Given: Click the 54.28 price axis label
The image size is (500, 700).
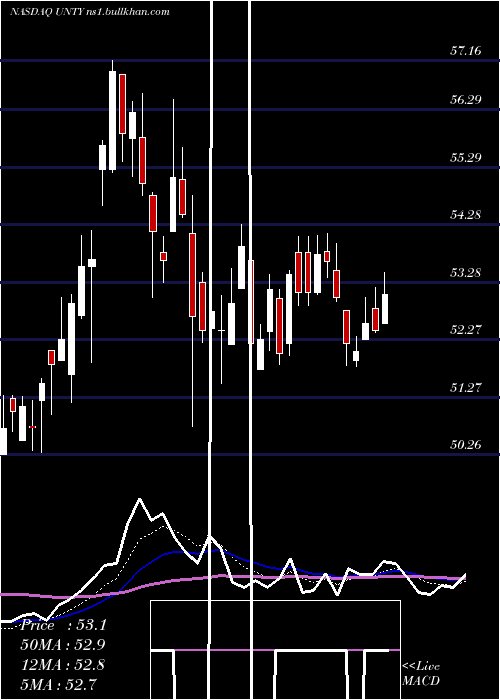Looking at the screenshot, I should pos(466,215).
